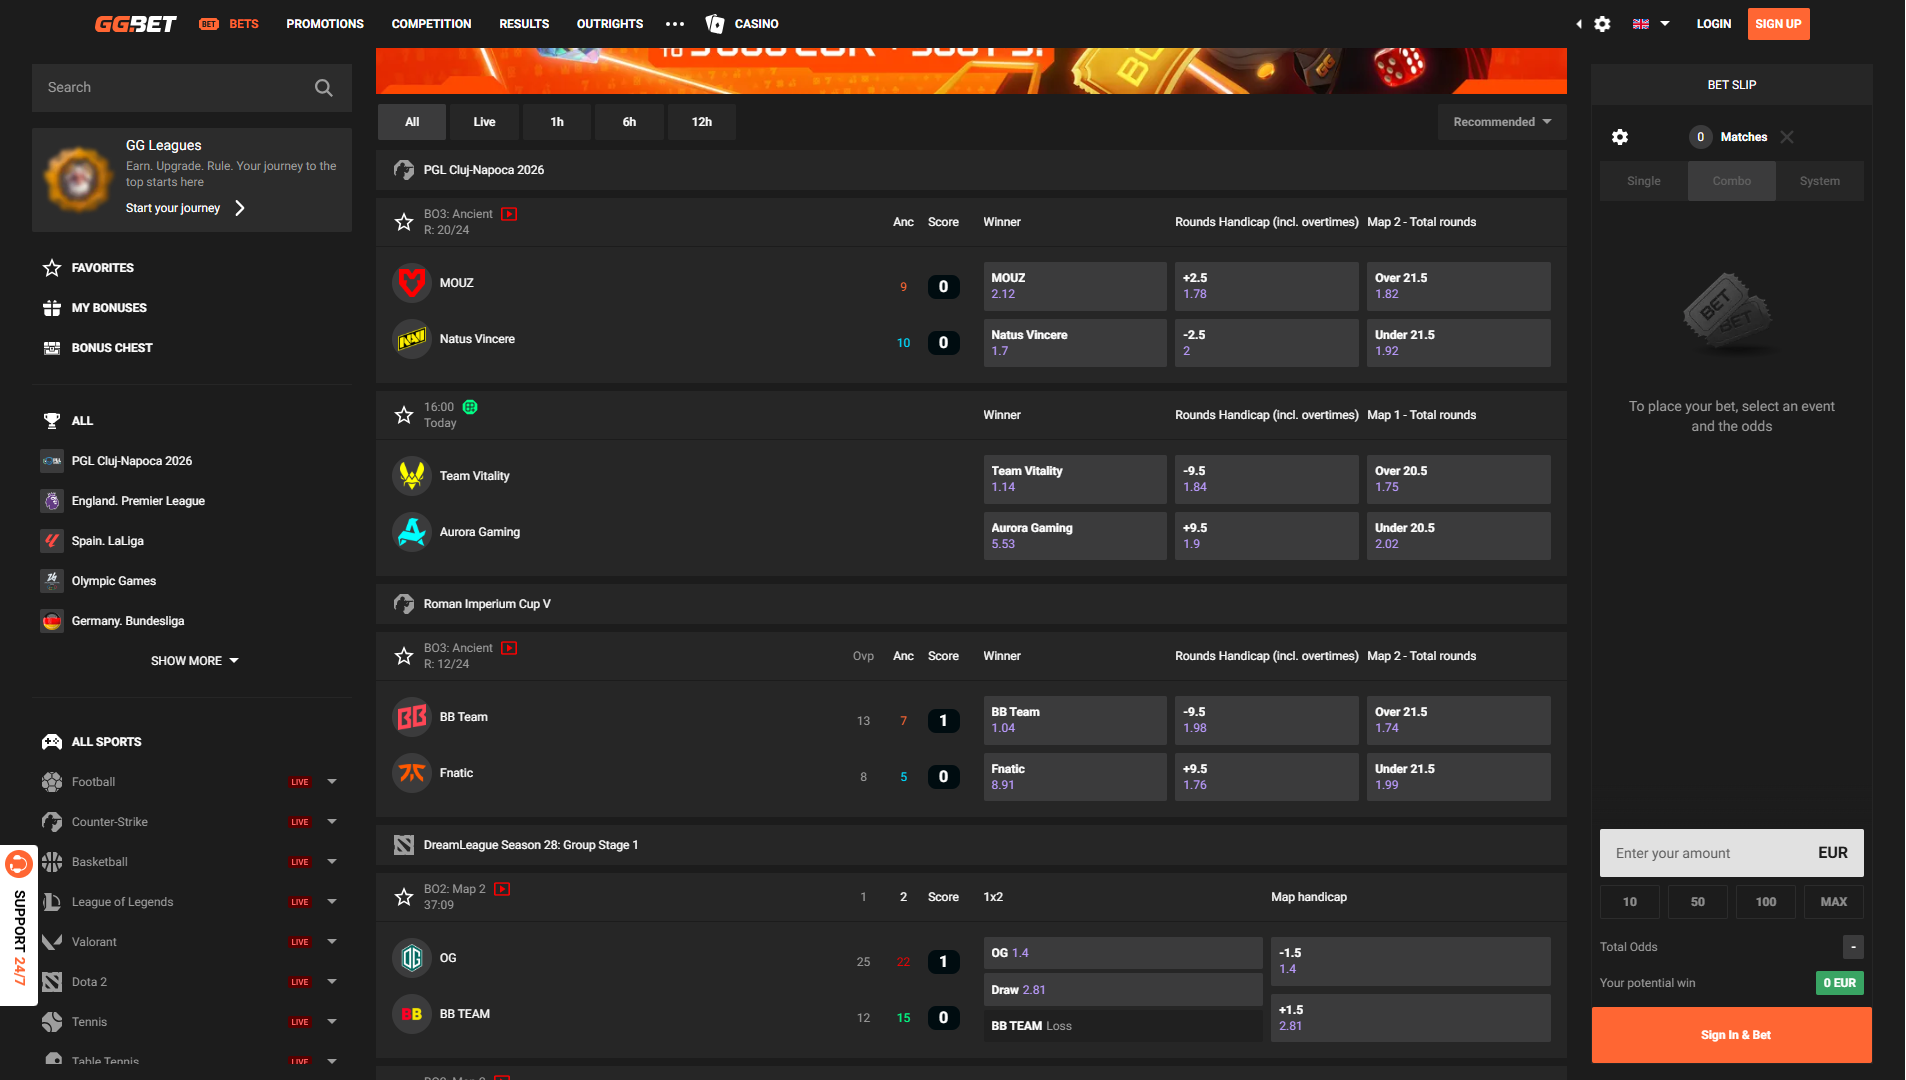Expand the Counter-Strike sport list
The height and width of the screenshot is (1080, 1906).
[x=332, y=822]
